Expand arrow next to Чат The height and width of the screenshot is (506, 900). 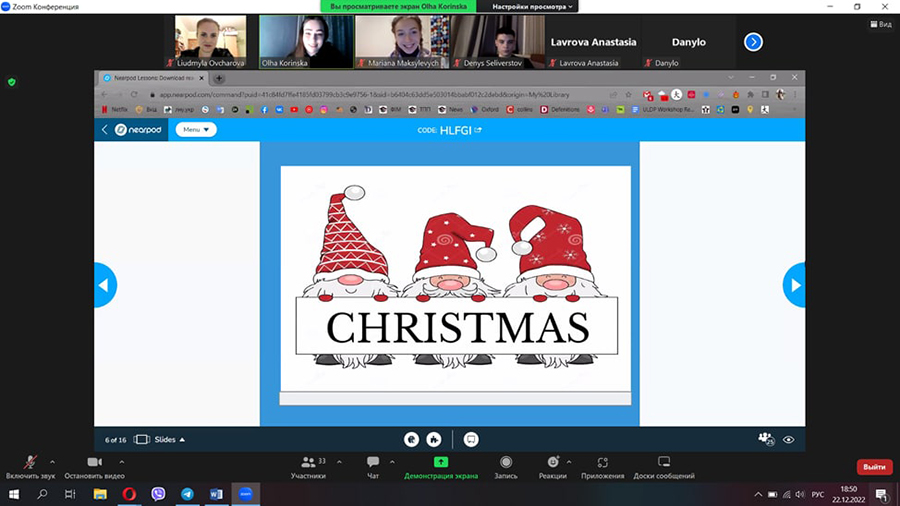pyautogui.click(x=392, y=461)
